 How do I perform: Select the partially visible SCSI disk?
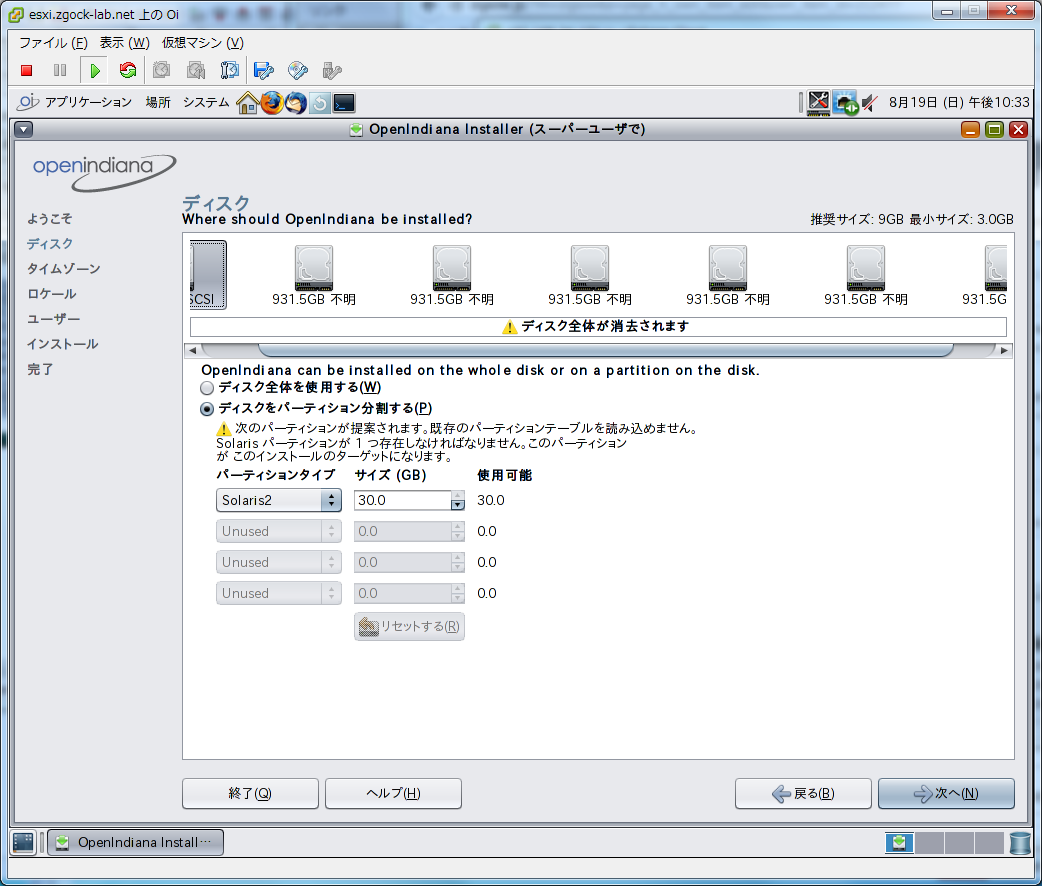coord(207,275)
